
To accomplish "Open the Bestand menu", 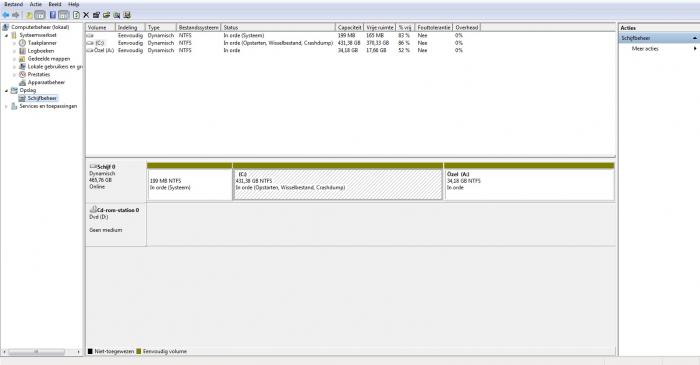I will [13, 4].
